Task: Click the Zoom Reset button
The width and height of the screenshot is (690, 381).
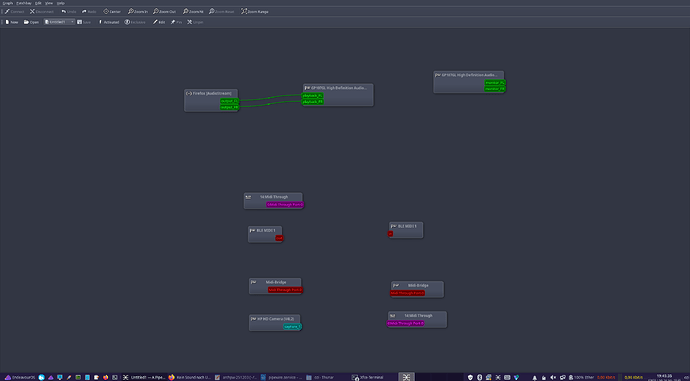Action: coord(222,11)
